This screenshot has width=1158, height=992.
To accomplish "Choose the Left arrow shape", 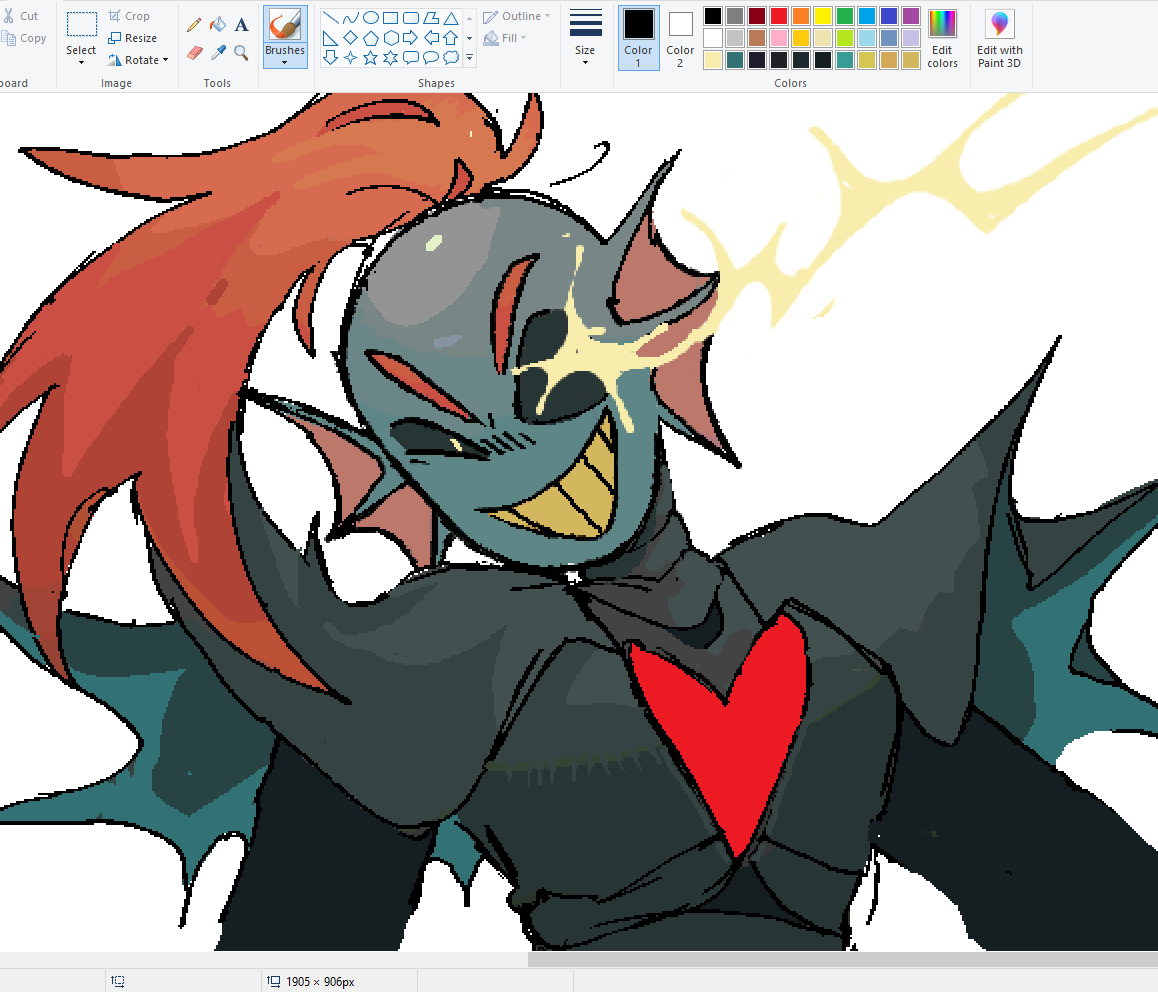I will [x=431, y=38].
